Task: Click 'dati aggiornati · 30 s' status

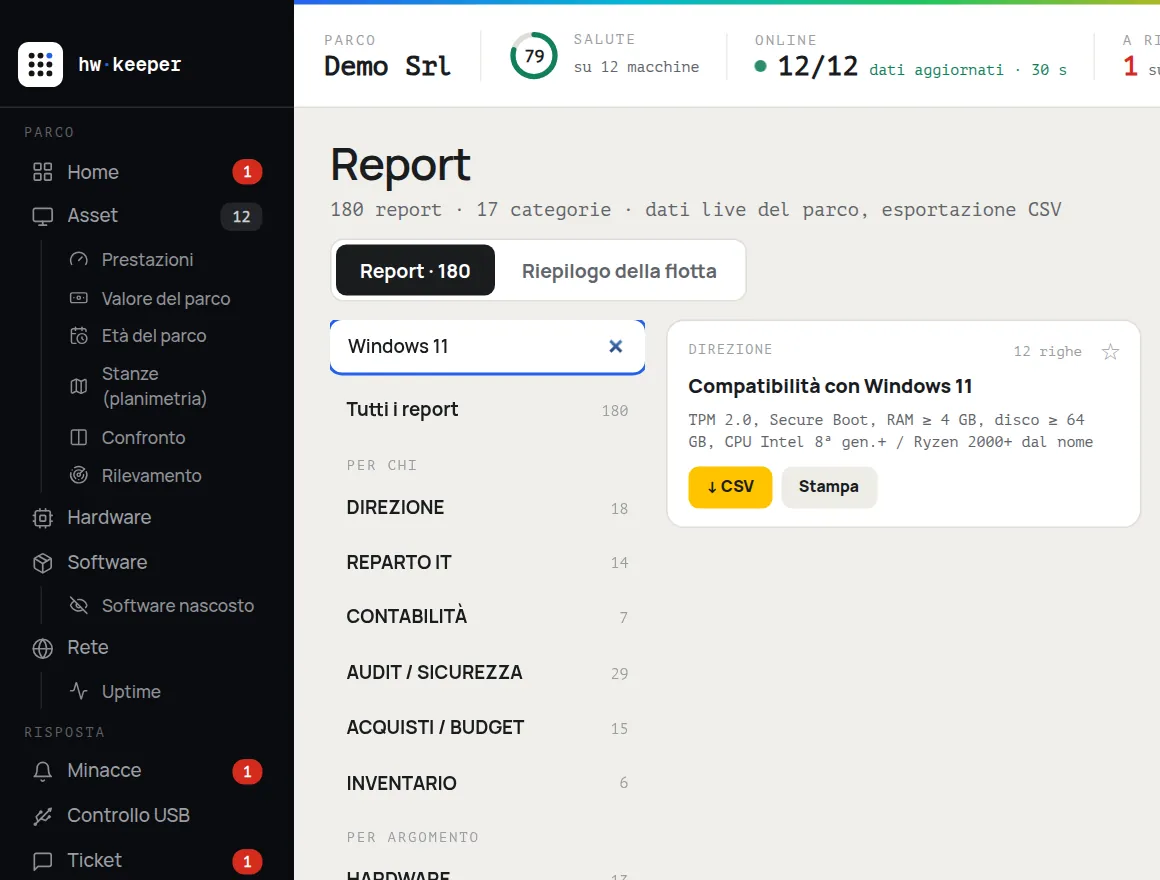Action: [968, 70]
